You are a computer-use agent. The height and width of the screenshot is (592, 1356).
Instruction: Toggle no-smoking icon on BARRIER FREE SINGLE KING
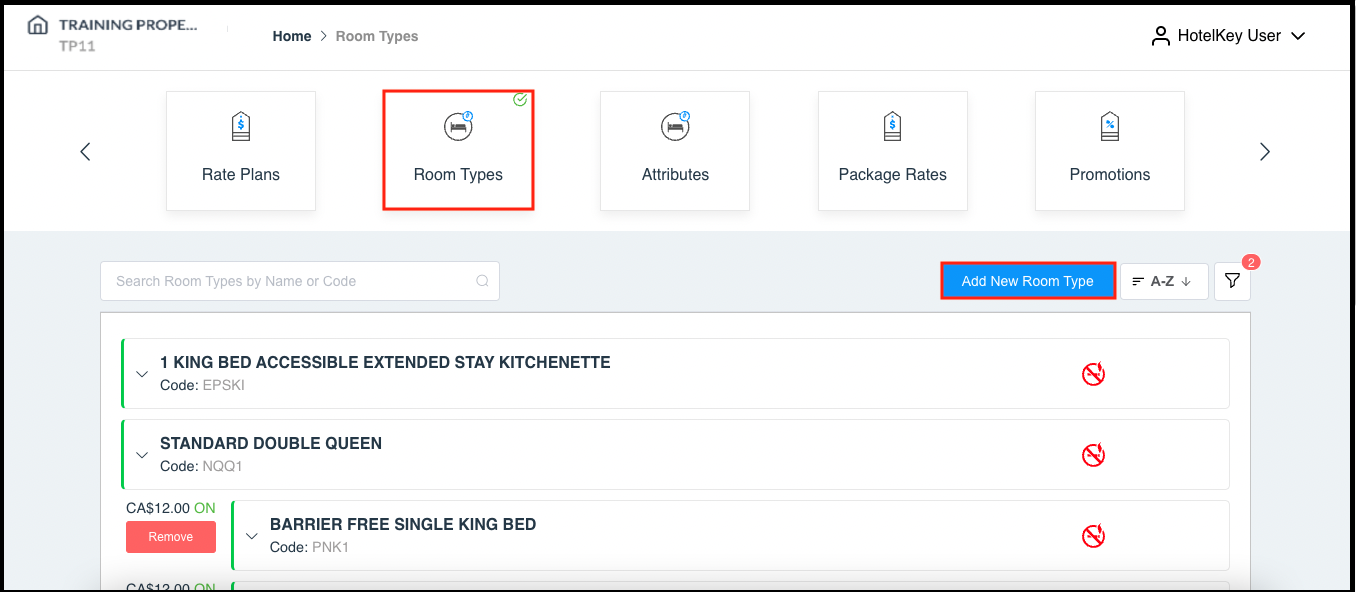pyautogui.click(x=1093, y=535)
